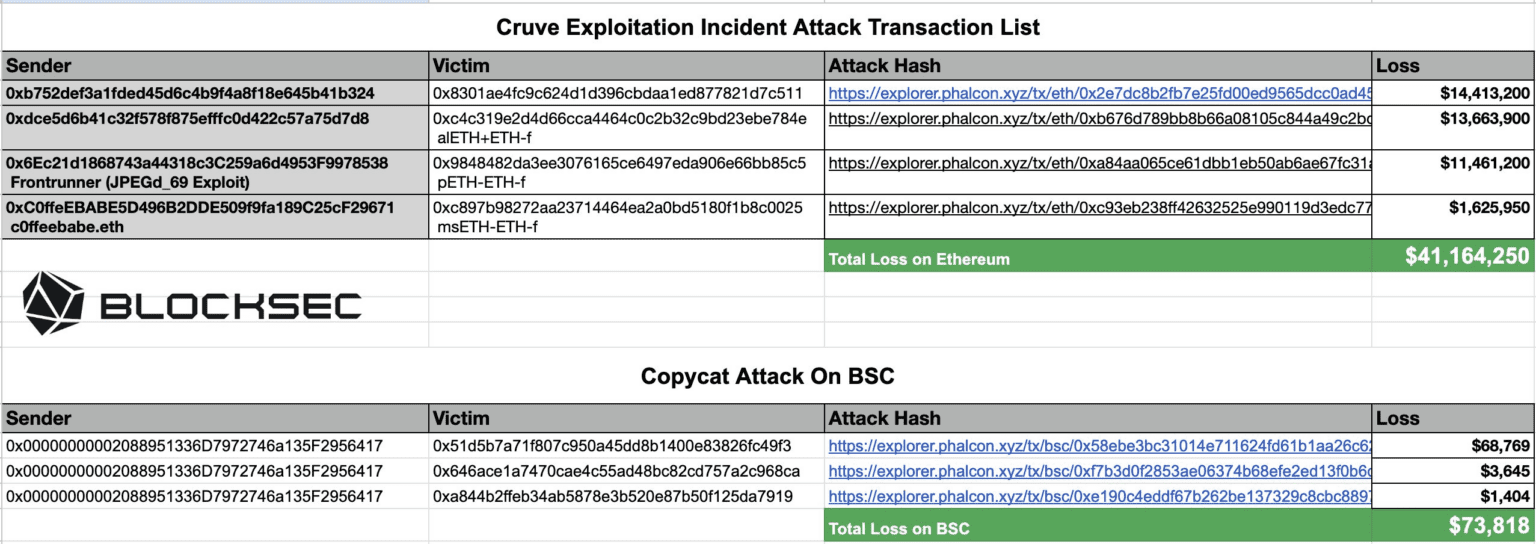1536x544 pixels.
Task: Open the attack hash link starting 0xb676d789bb8b
Action: pos(1099,118)
